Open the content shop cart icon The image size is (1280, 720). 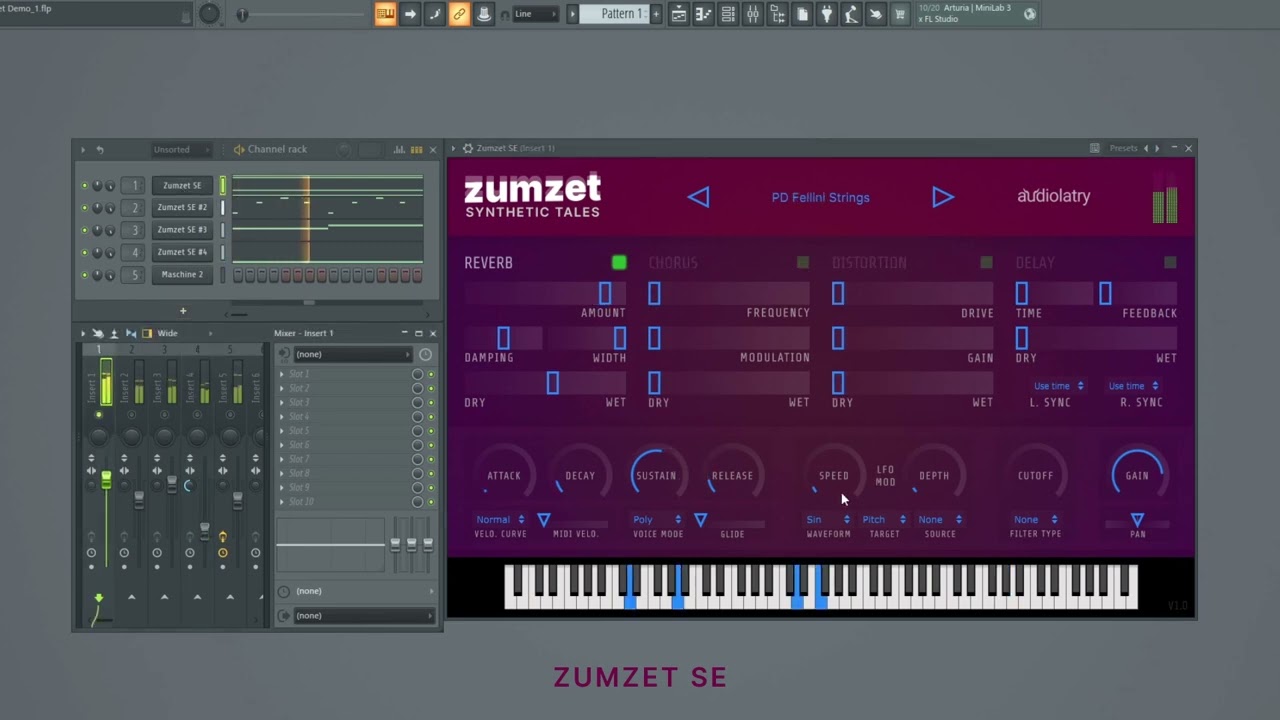pyautogui.click(x=899, y=14)
